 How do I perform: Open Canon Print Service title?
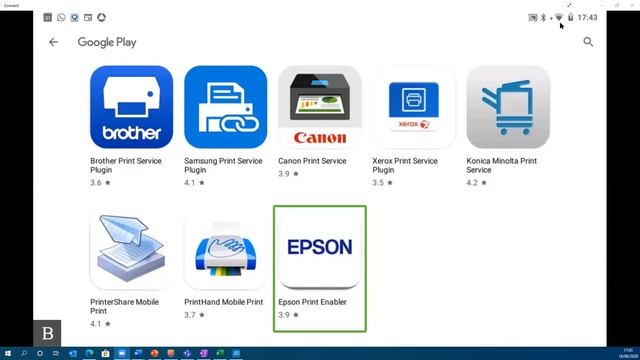tap(312, 161)
